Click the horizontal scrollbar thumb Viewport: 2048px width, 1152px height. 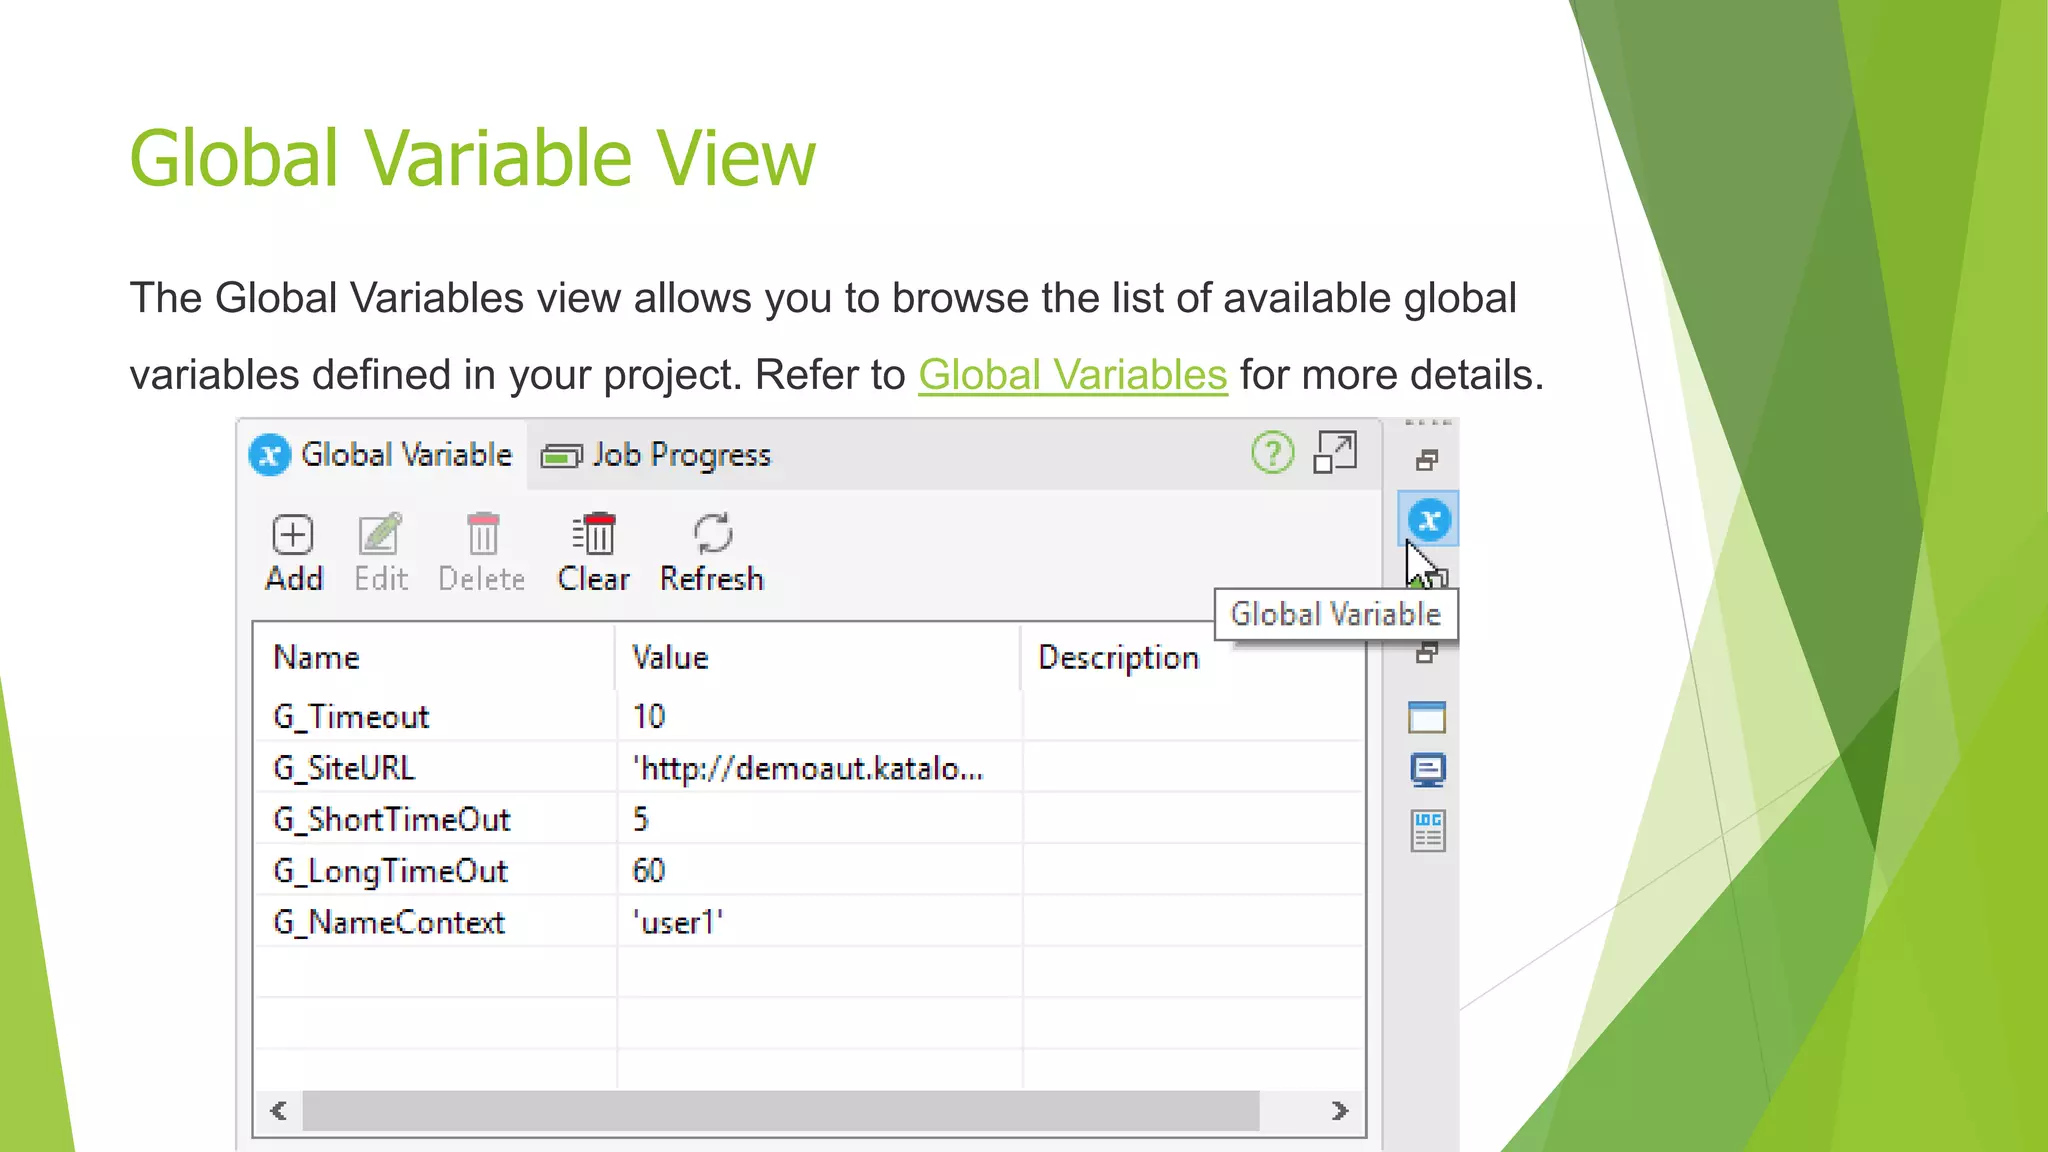point(781,1111)
